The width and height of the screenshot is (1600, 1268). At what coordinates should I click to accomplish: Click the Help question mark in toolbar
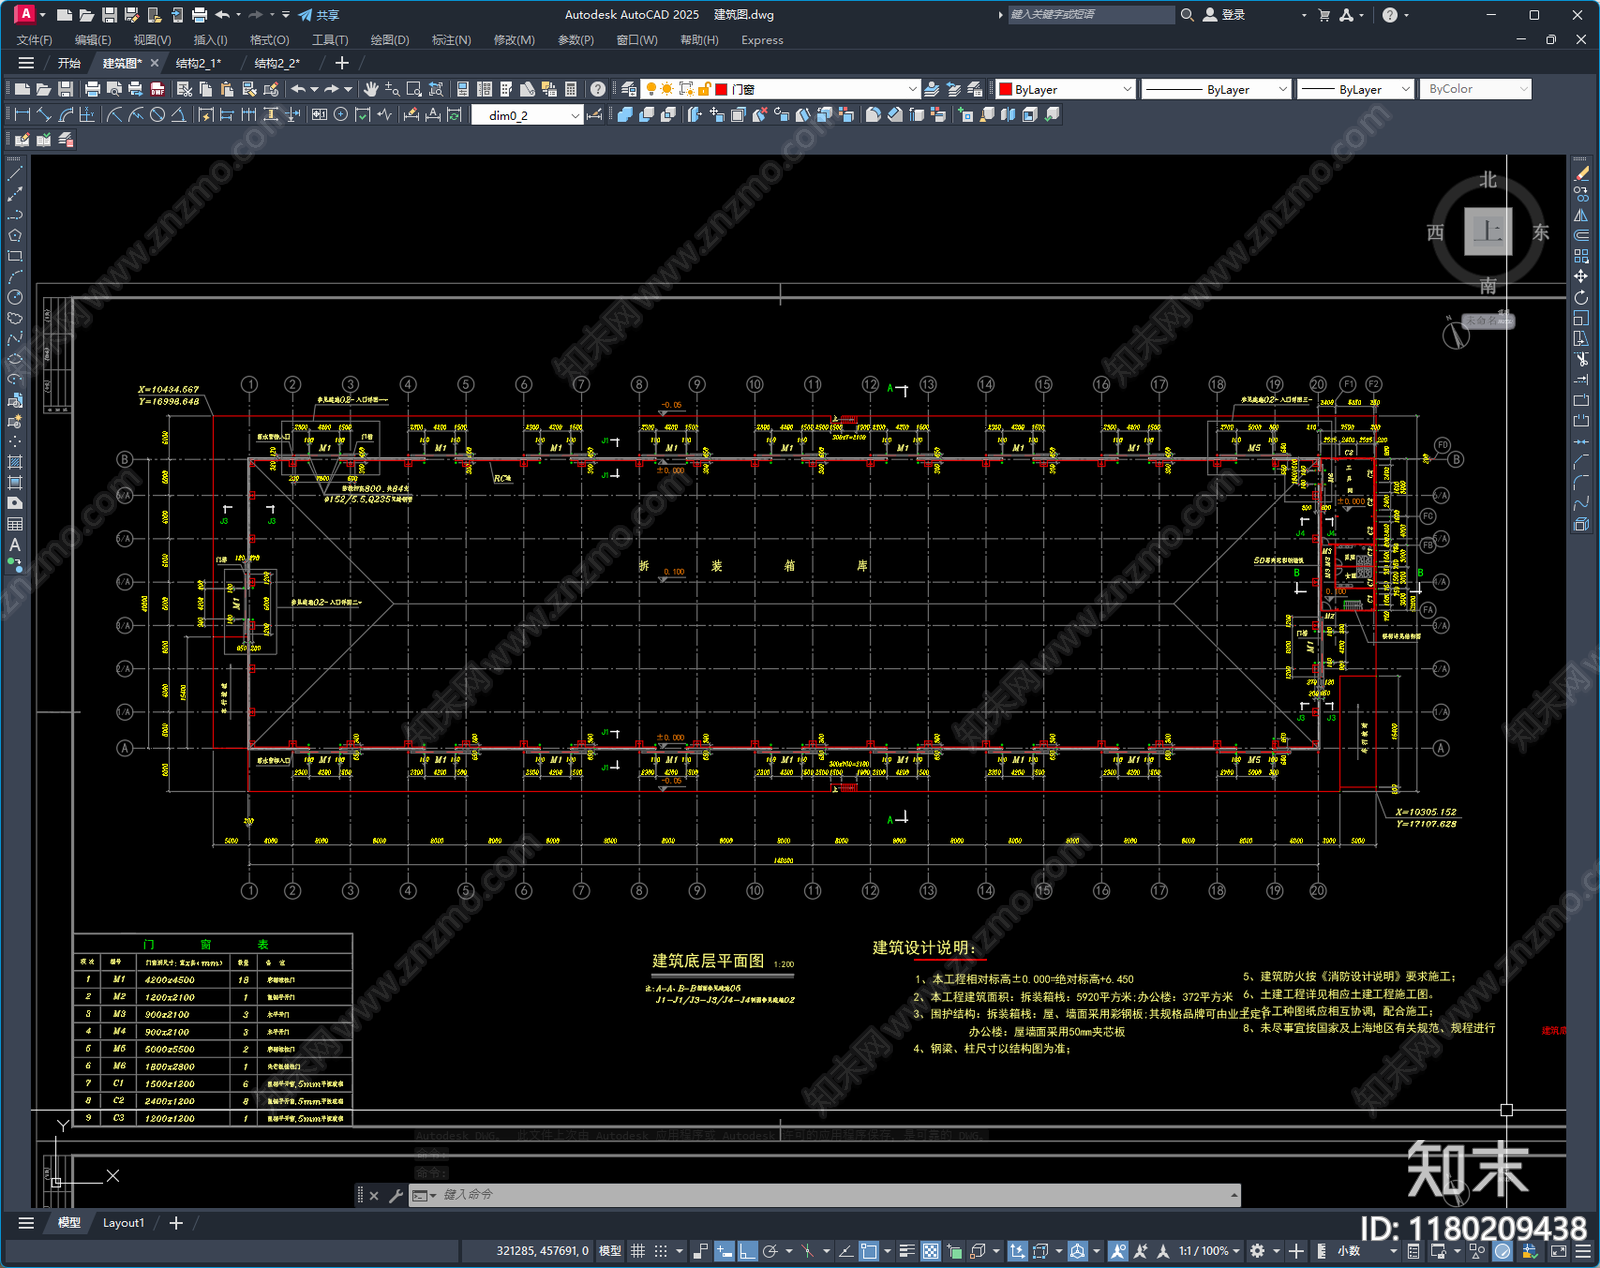[x=598, y=89]
